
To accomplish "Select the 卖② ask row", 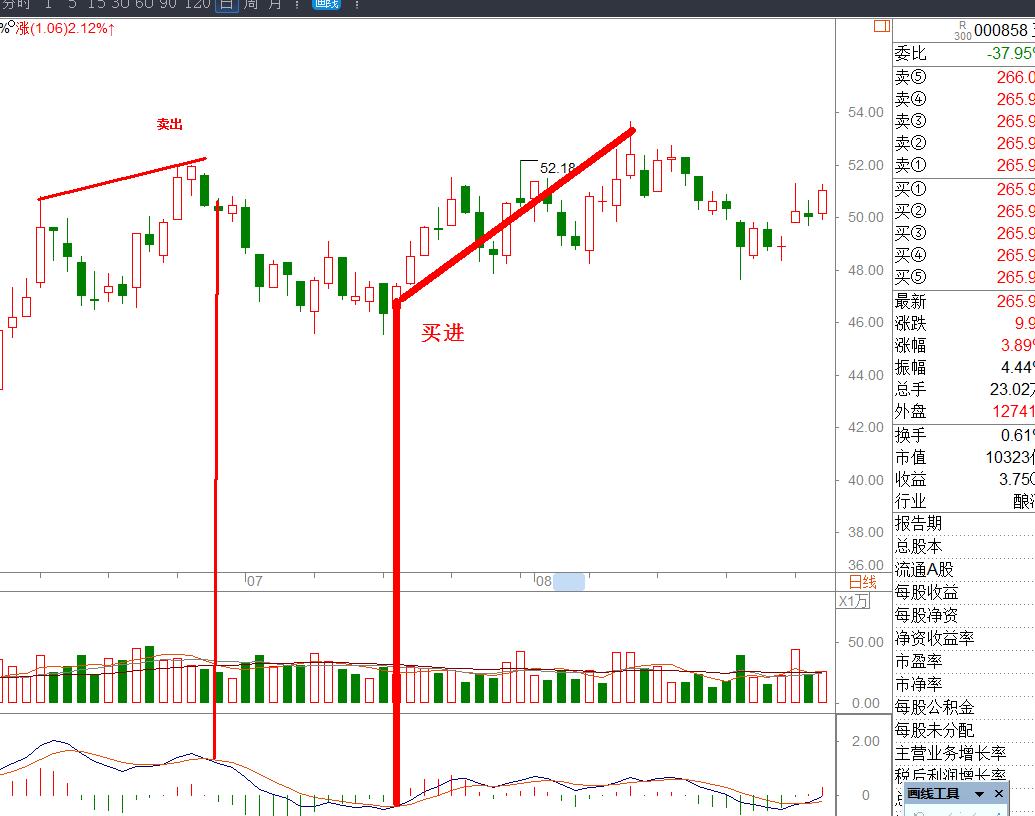I will (964, 143).
